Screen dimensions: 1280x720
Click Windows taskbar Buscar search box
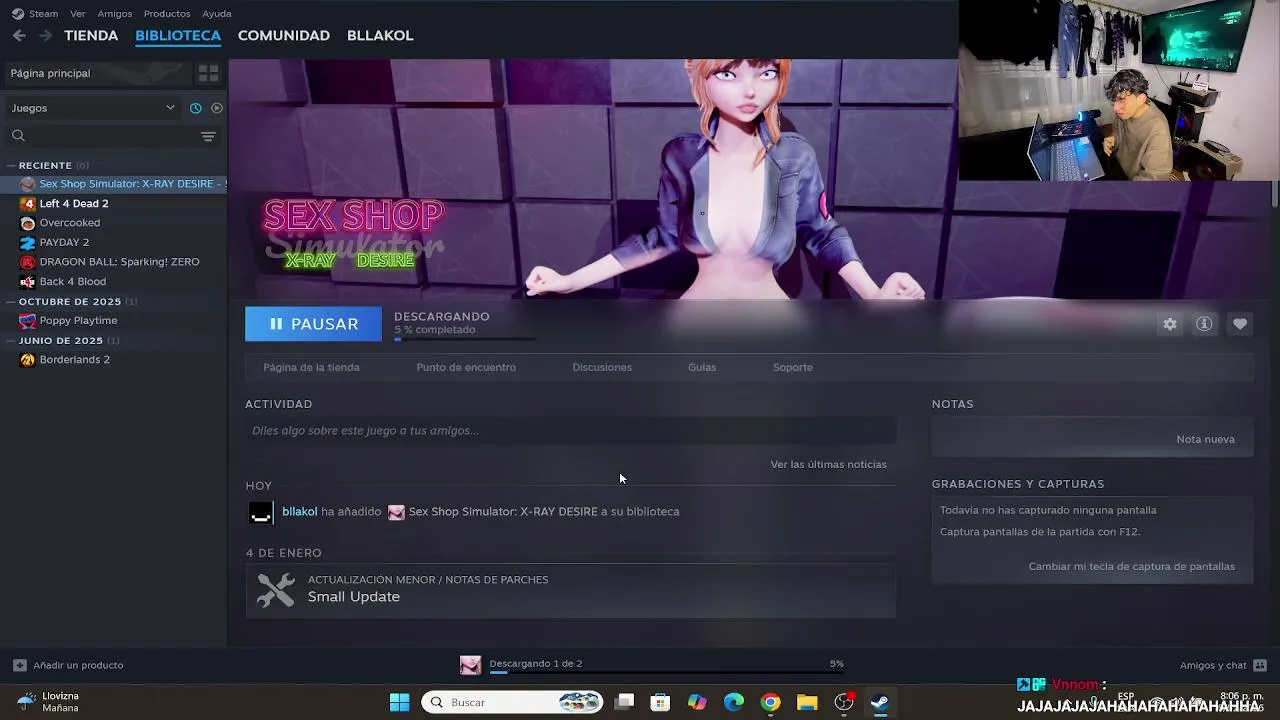[513, 702]
